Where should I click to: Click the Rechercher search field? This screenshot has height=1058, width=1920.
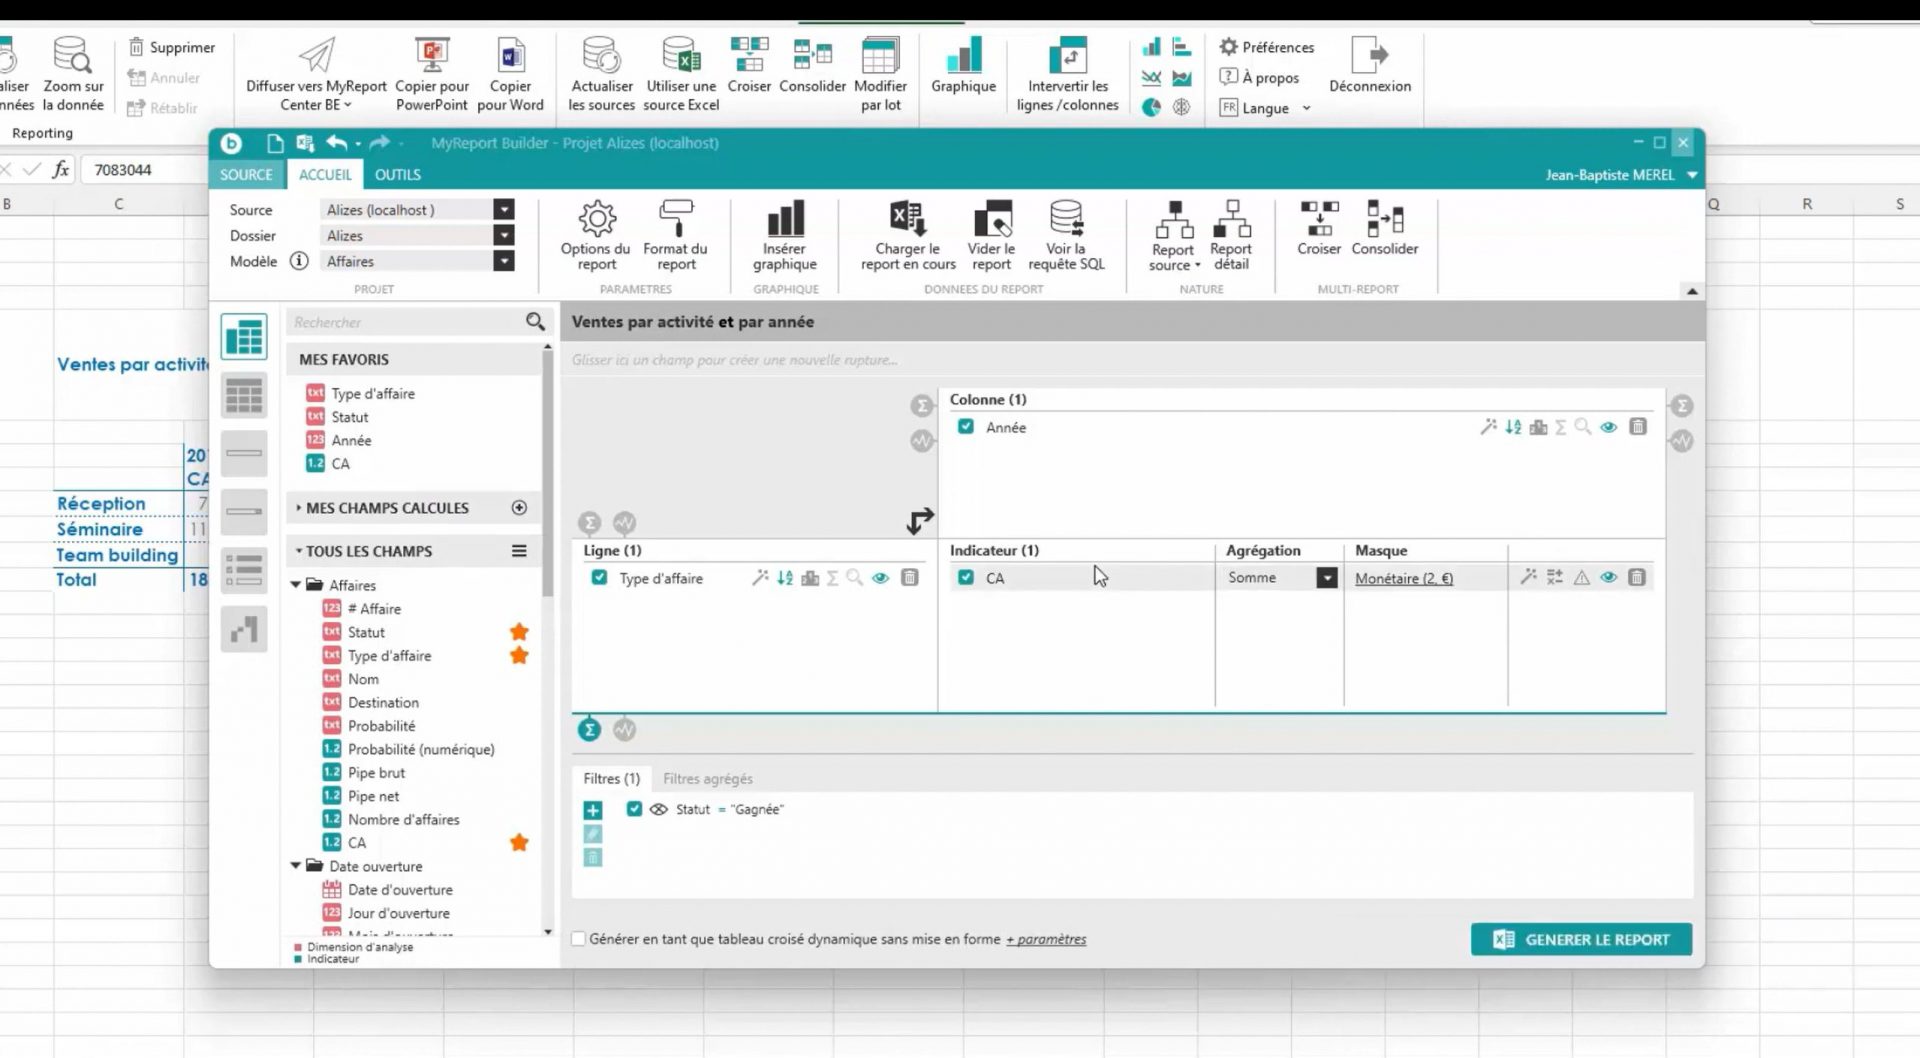coord(405,322)
